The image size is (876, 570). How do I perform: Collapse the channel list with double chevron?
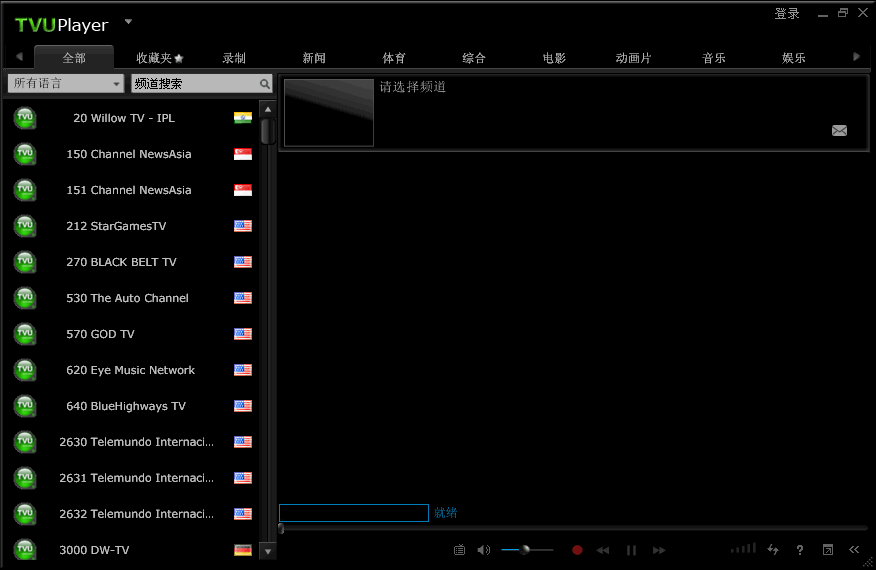coord(854,550)
